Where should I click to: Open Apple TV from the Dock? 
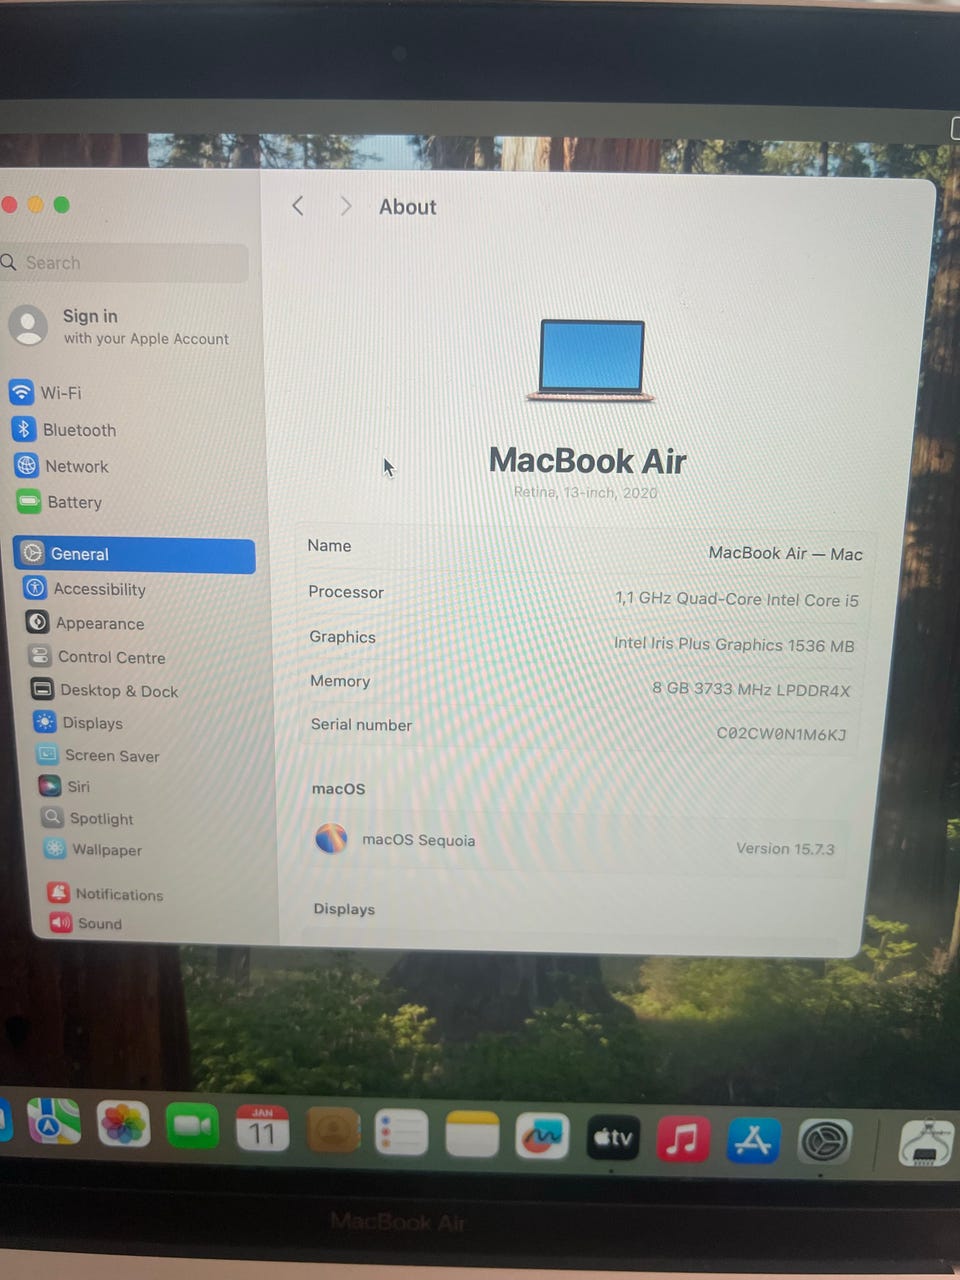point(612,1138)
